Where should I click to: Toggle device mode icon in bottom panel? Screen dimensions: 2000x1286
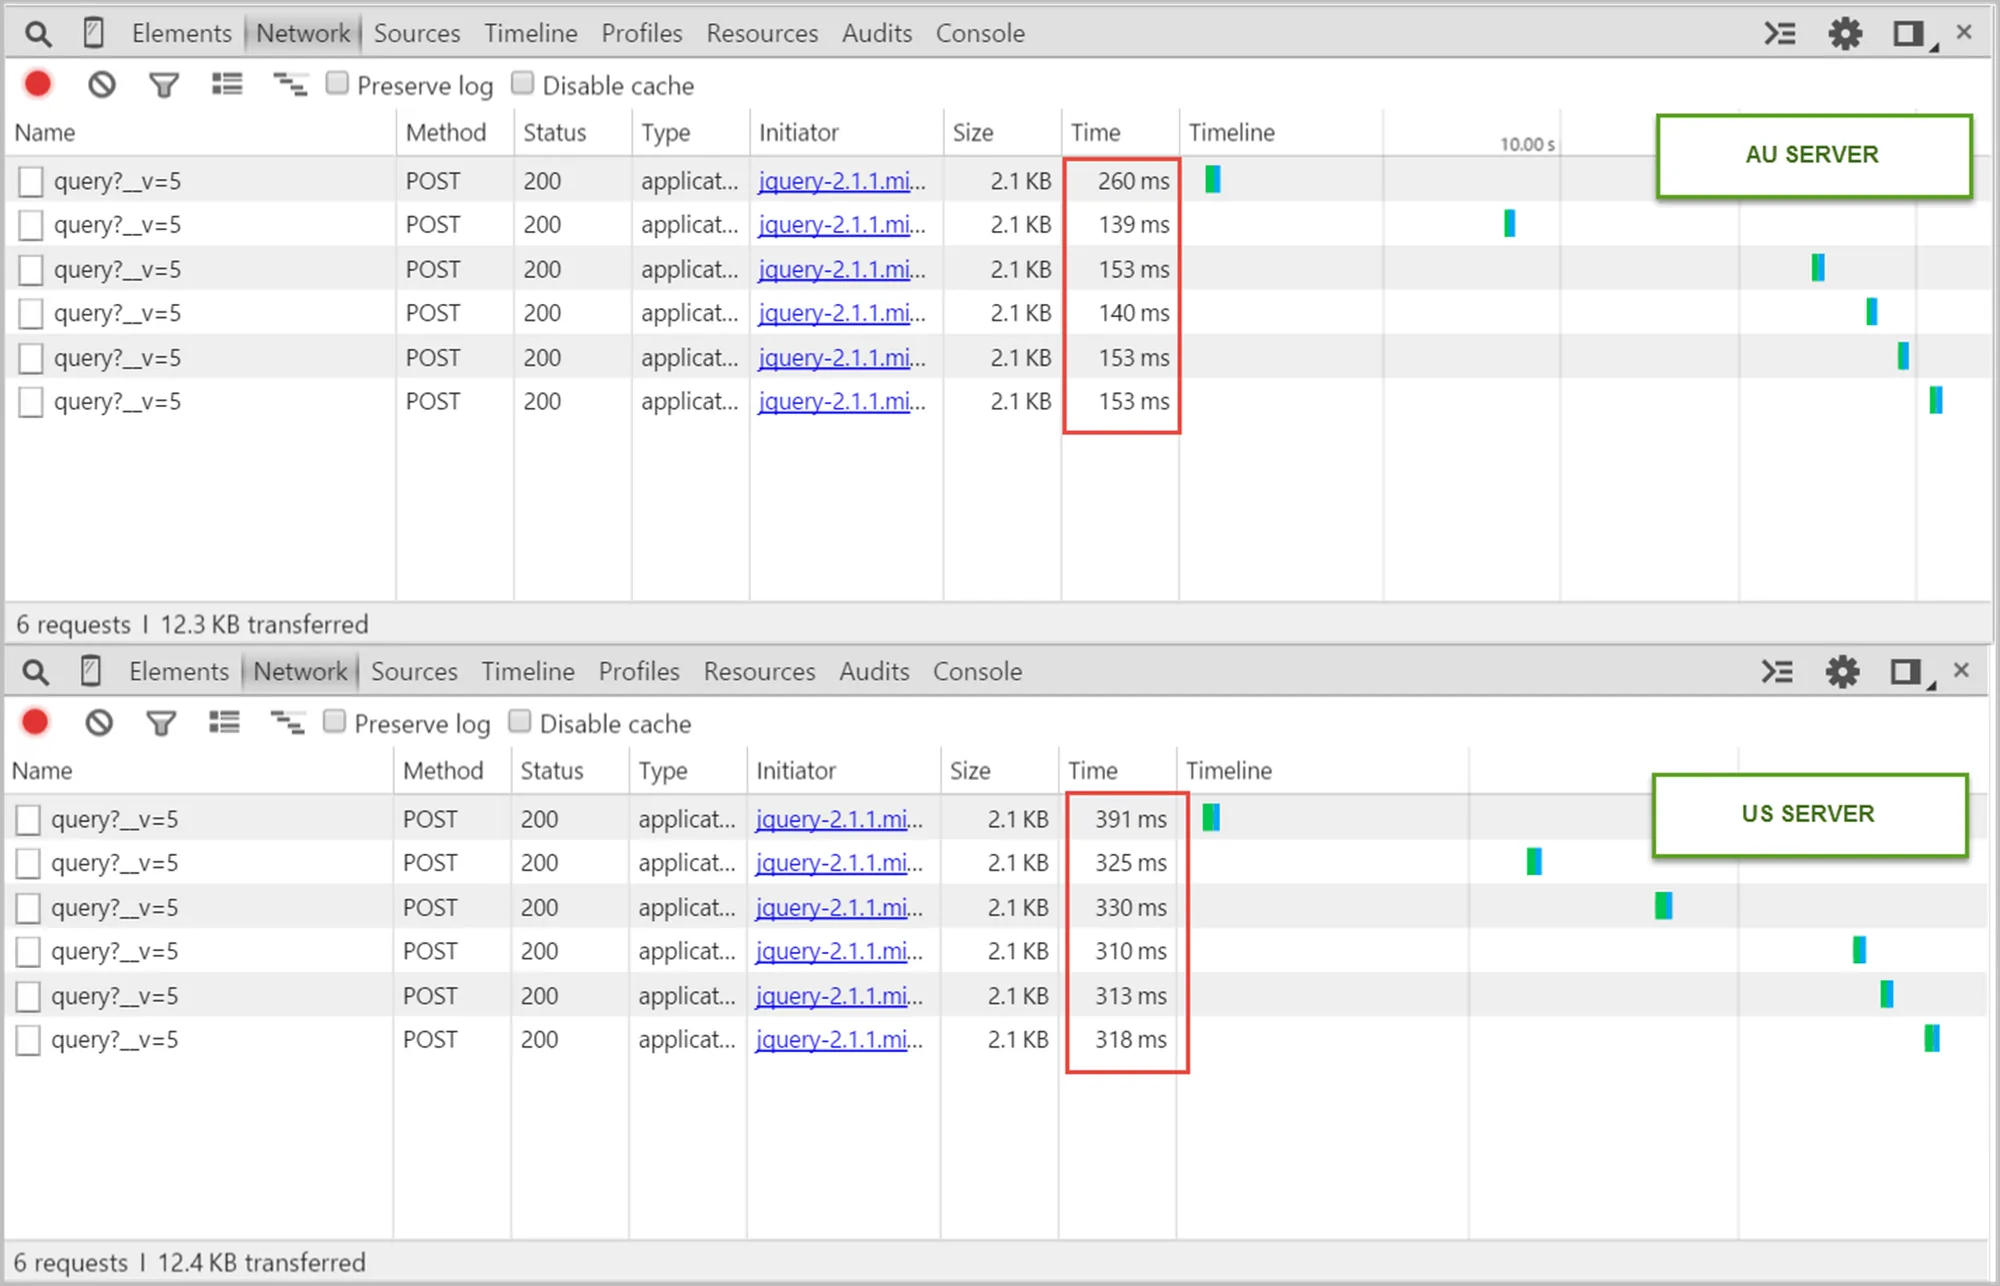point(90,671)
